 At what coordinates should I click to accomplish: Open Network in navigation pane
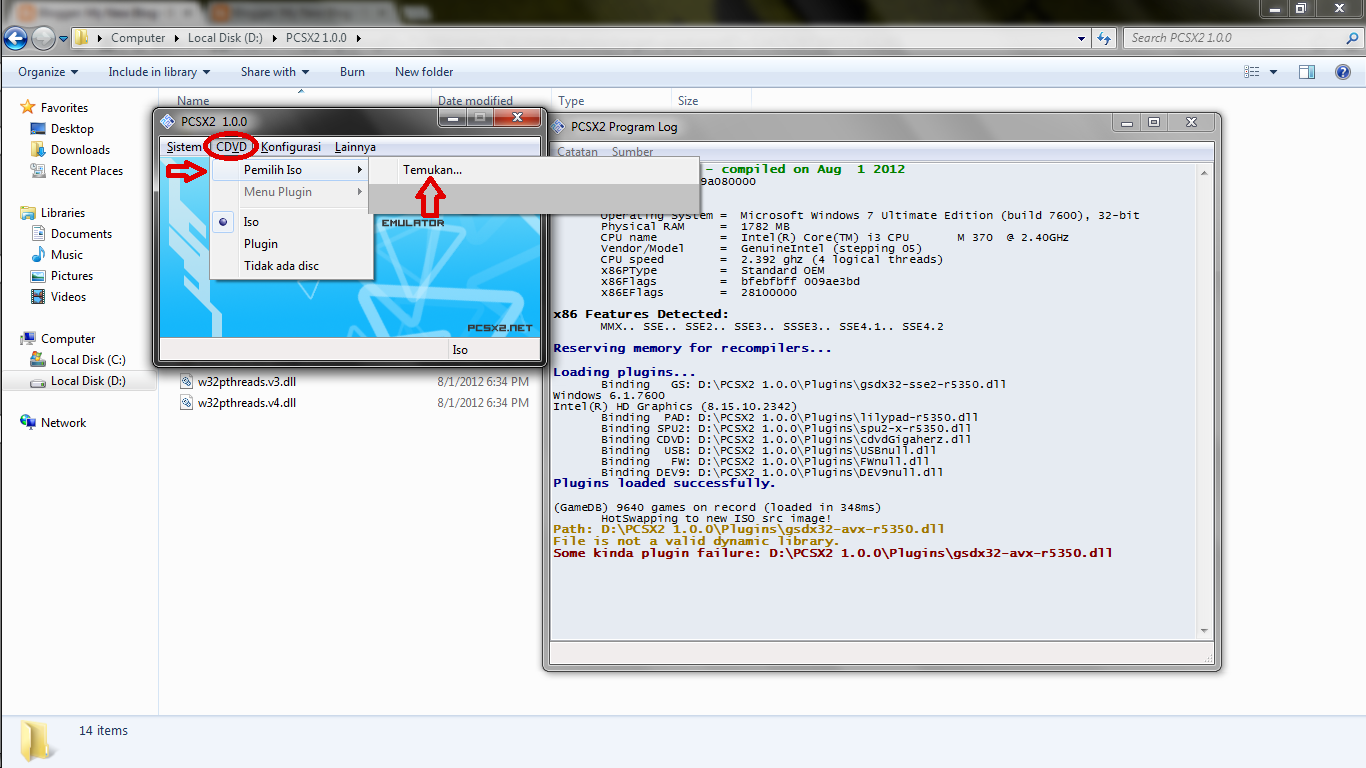pos(63,423)
